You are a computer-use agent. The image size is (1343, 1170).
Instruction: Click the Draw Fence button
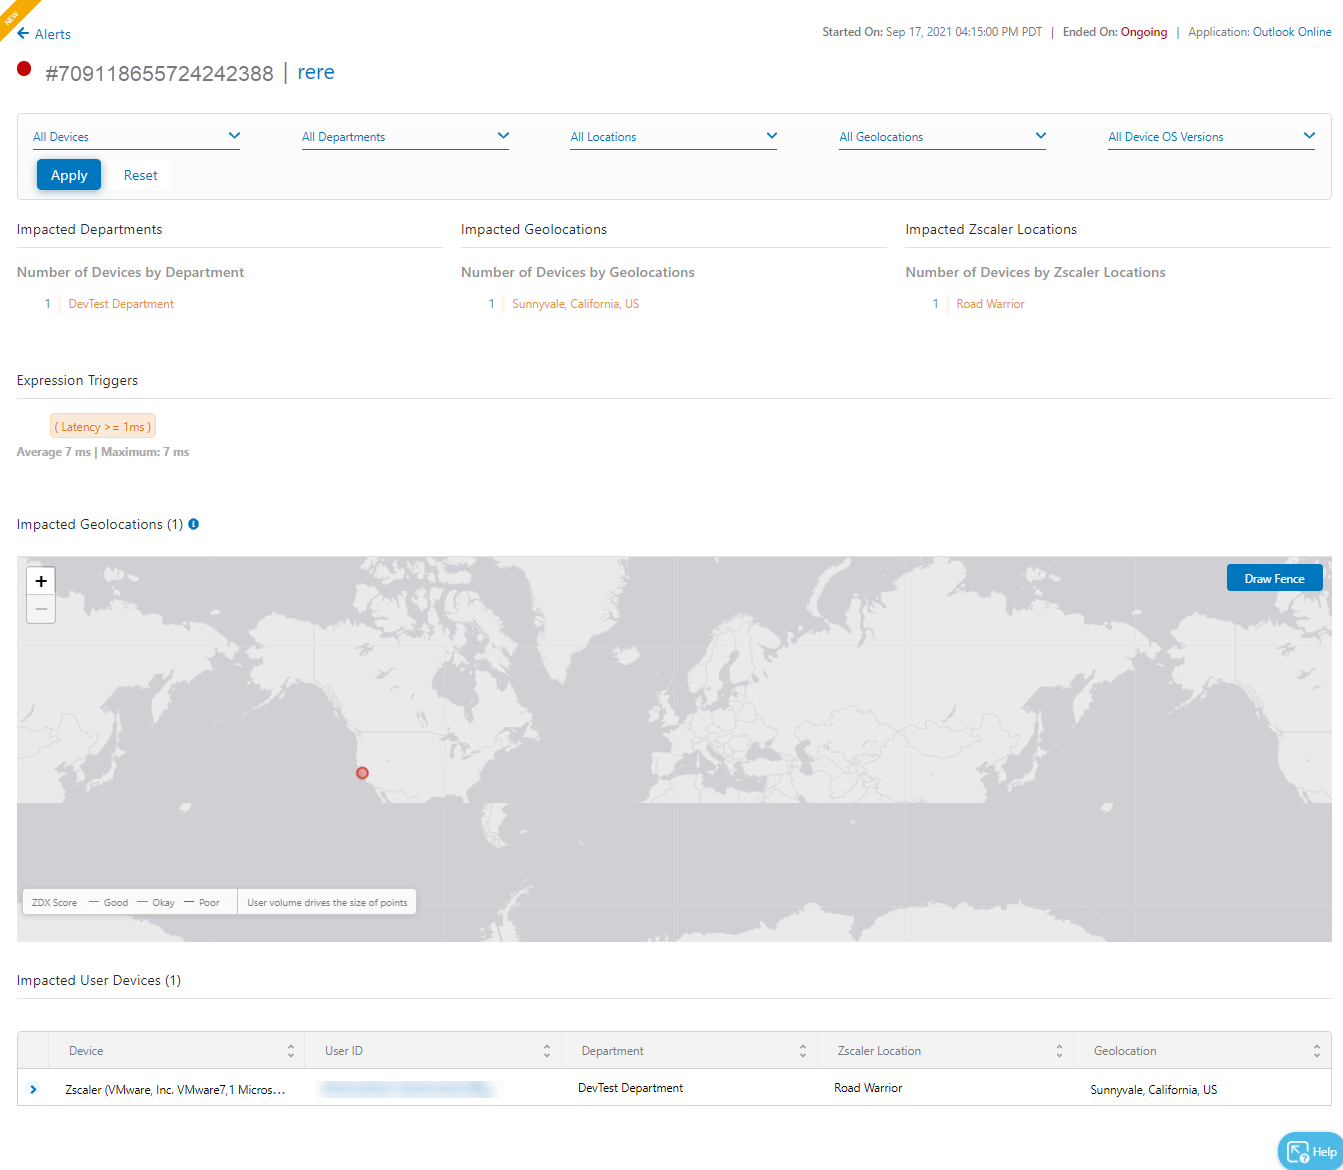[1274, 578]
